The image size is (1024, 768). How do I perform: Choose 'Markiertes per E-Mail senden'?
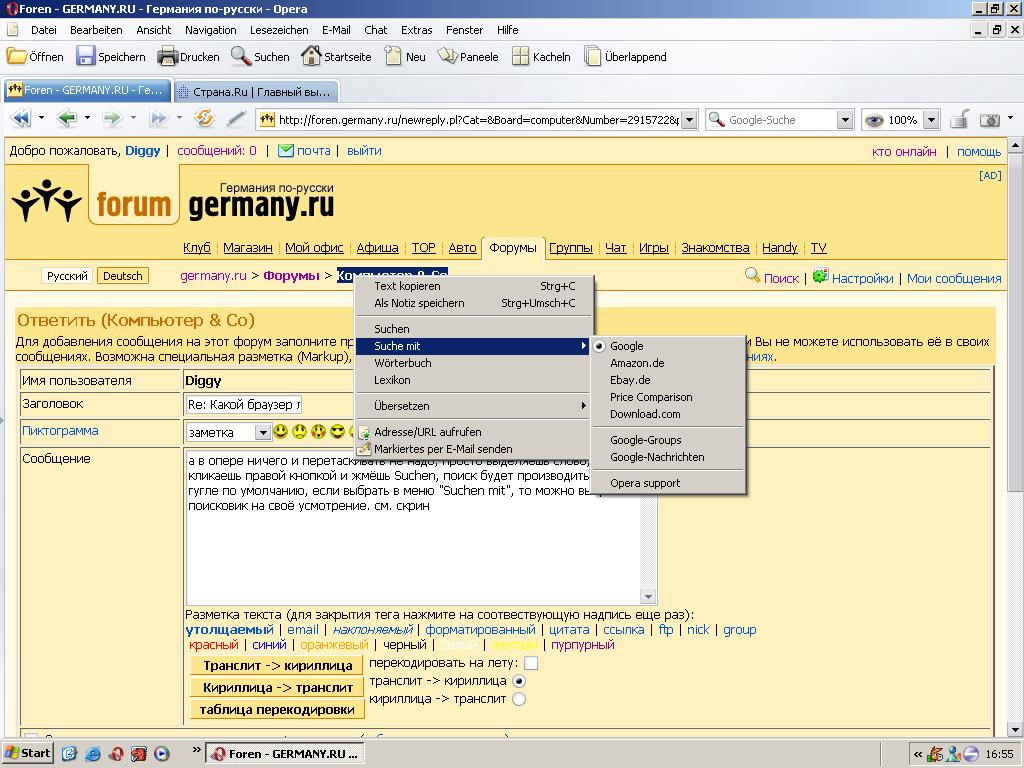click(x=474, y=449)
